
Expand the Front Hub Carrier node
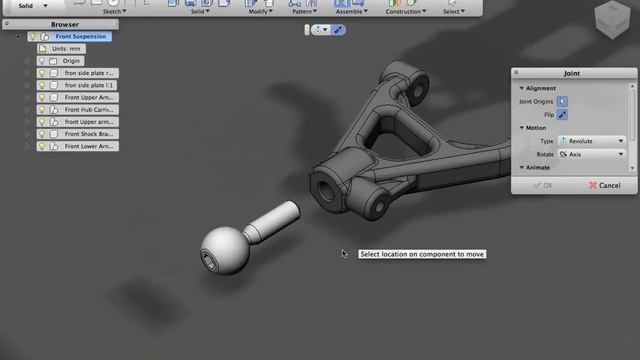click(x=27, y=109)
